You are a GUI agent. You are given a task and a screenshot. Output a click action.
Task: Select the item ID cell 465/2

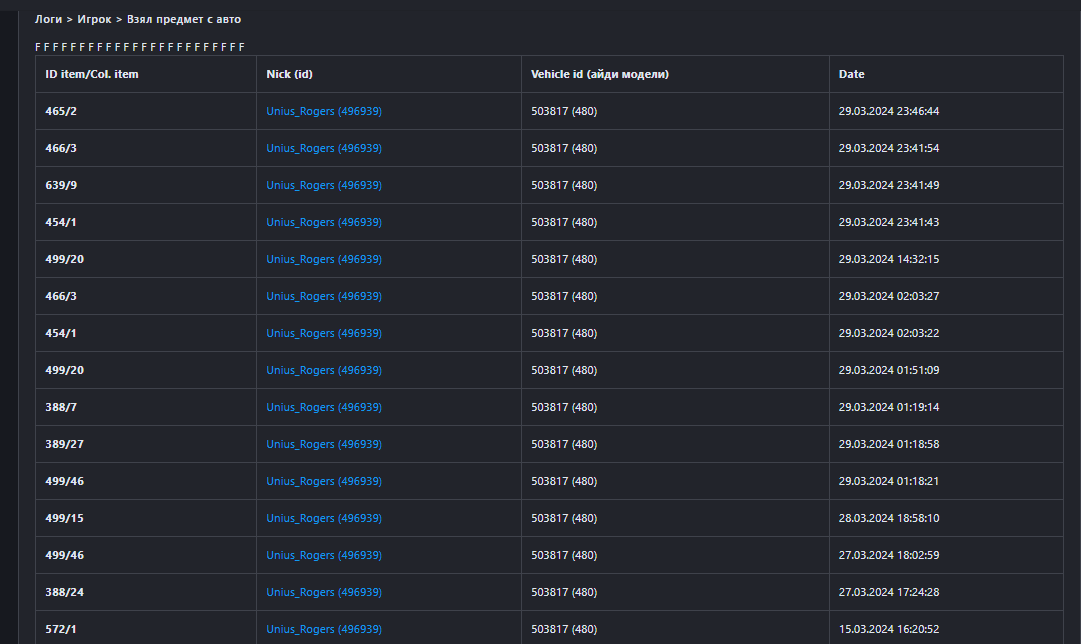point(61,111)
